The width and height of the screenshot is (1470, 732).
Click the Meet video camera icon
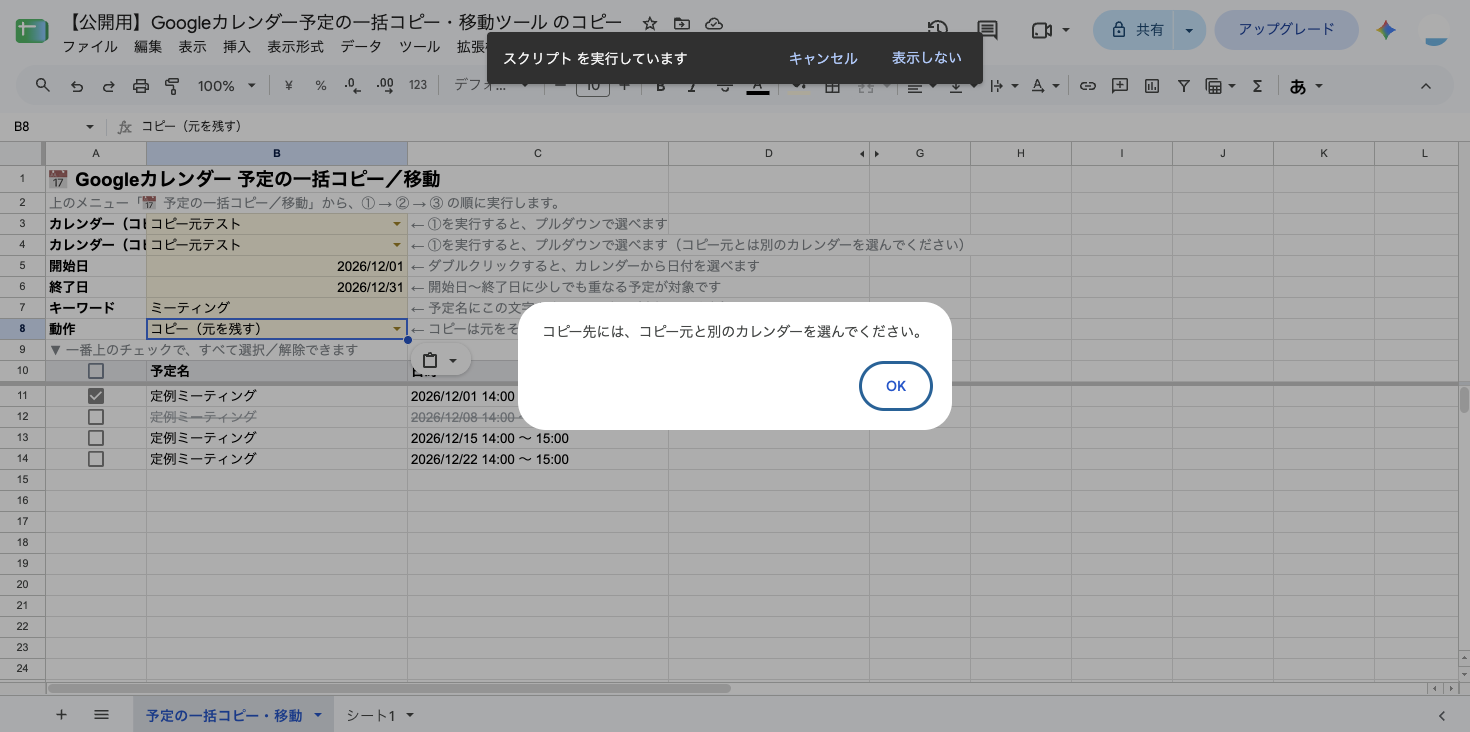pyautogui.click(x=1041, y=30)
